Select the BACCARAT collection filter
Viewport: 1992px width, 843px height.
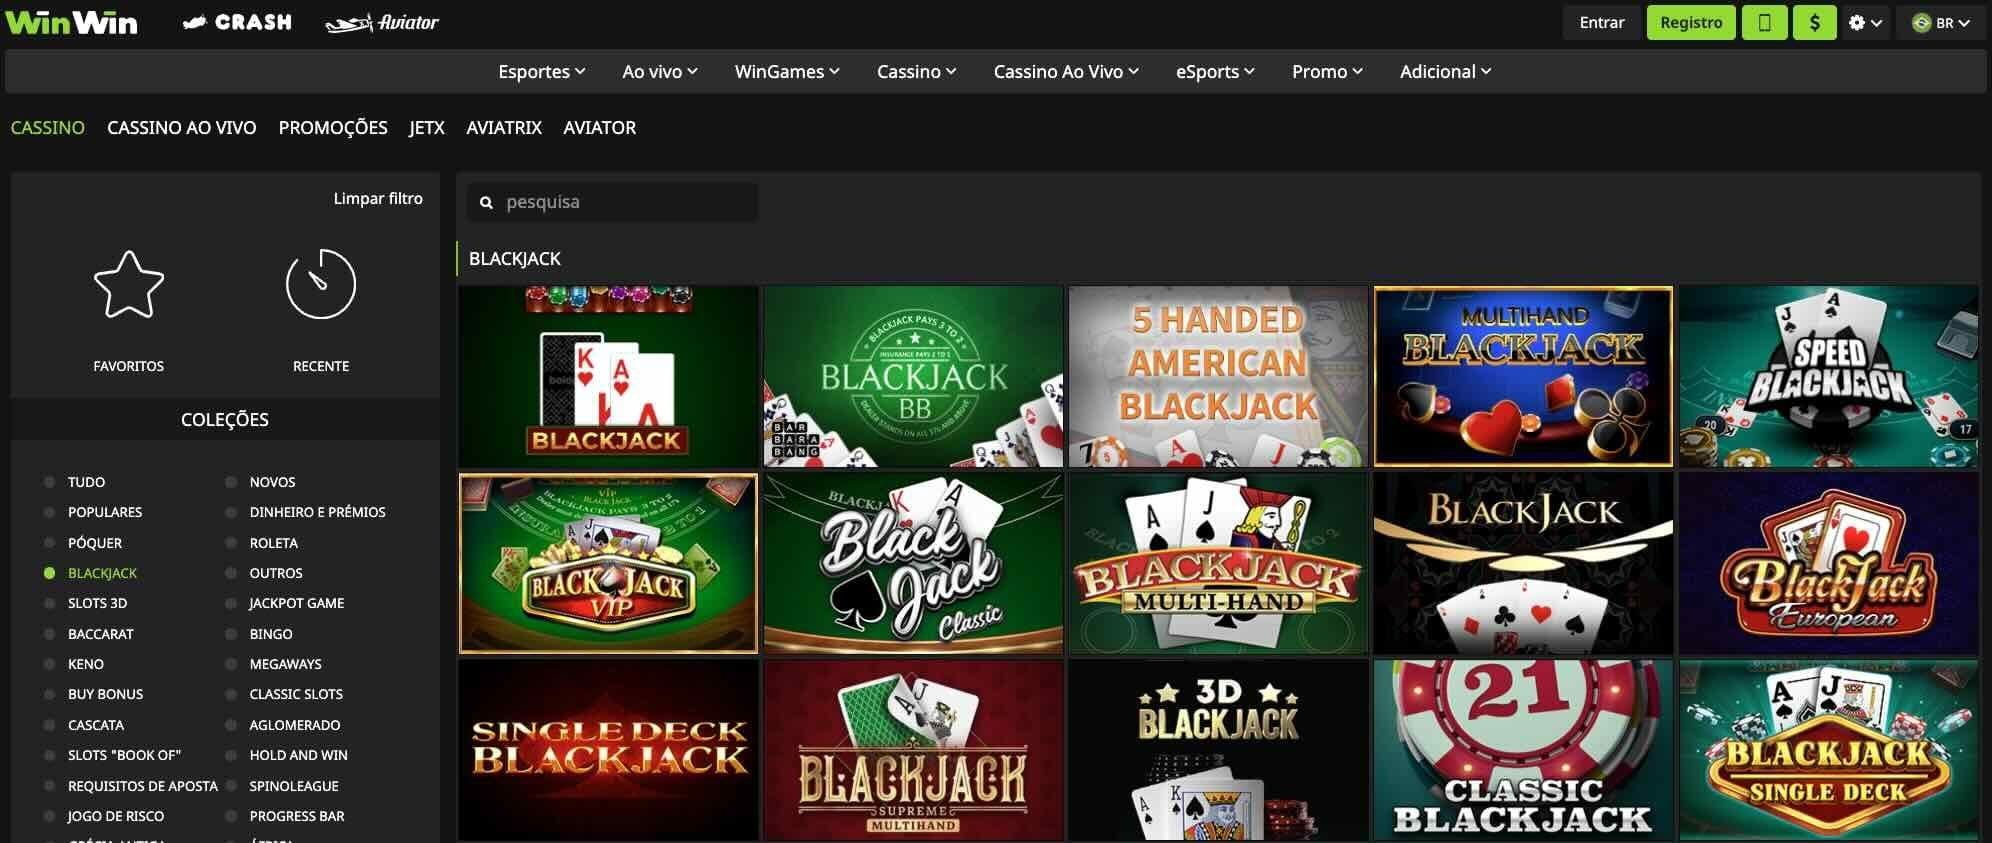(100, 634)
